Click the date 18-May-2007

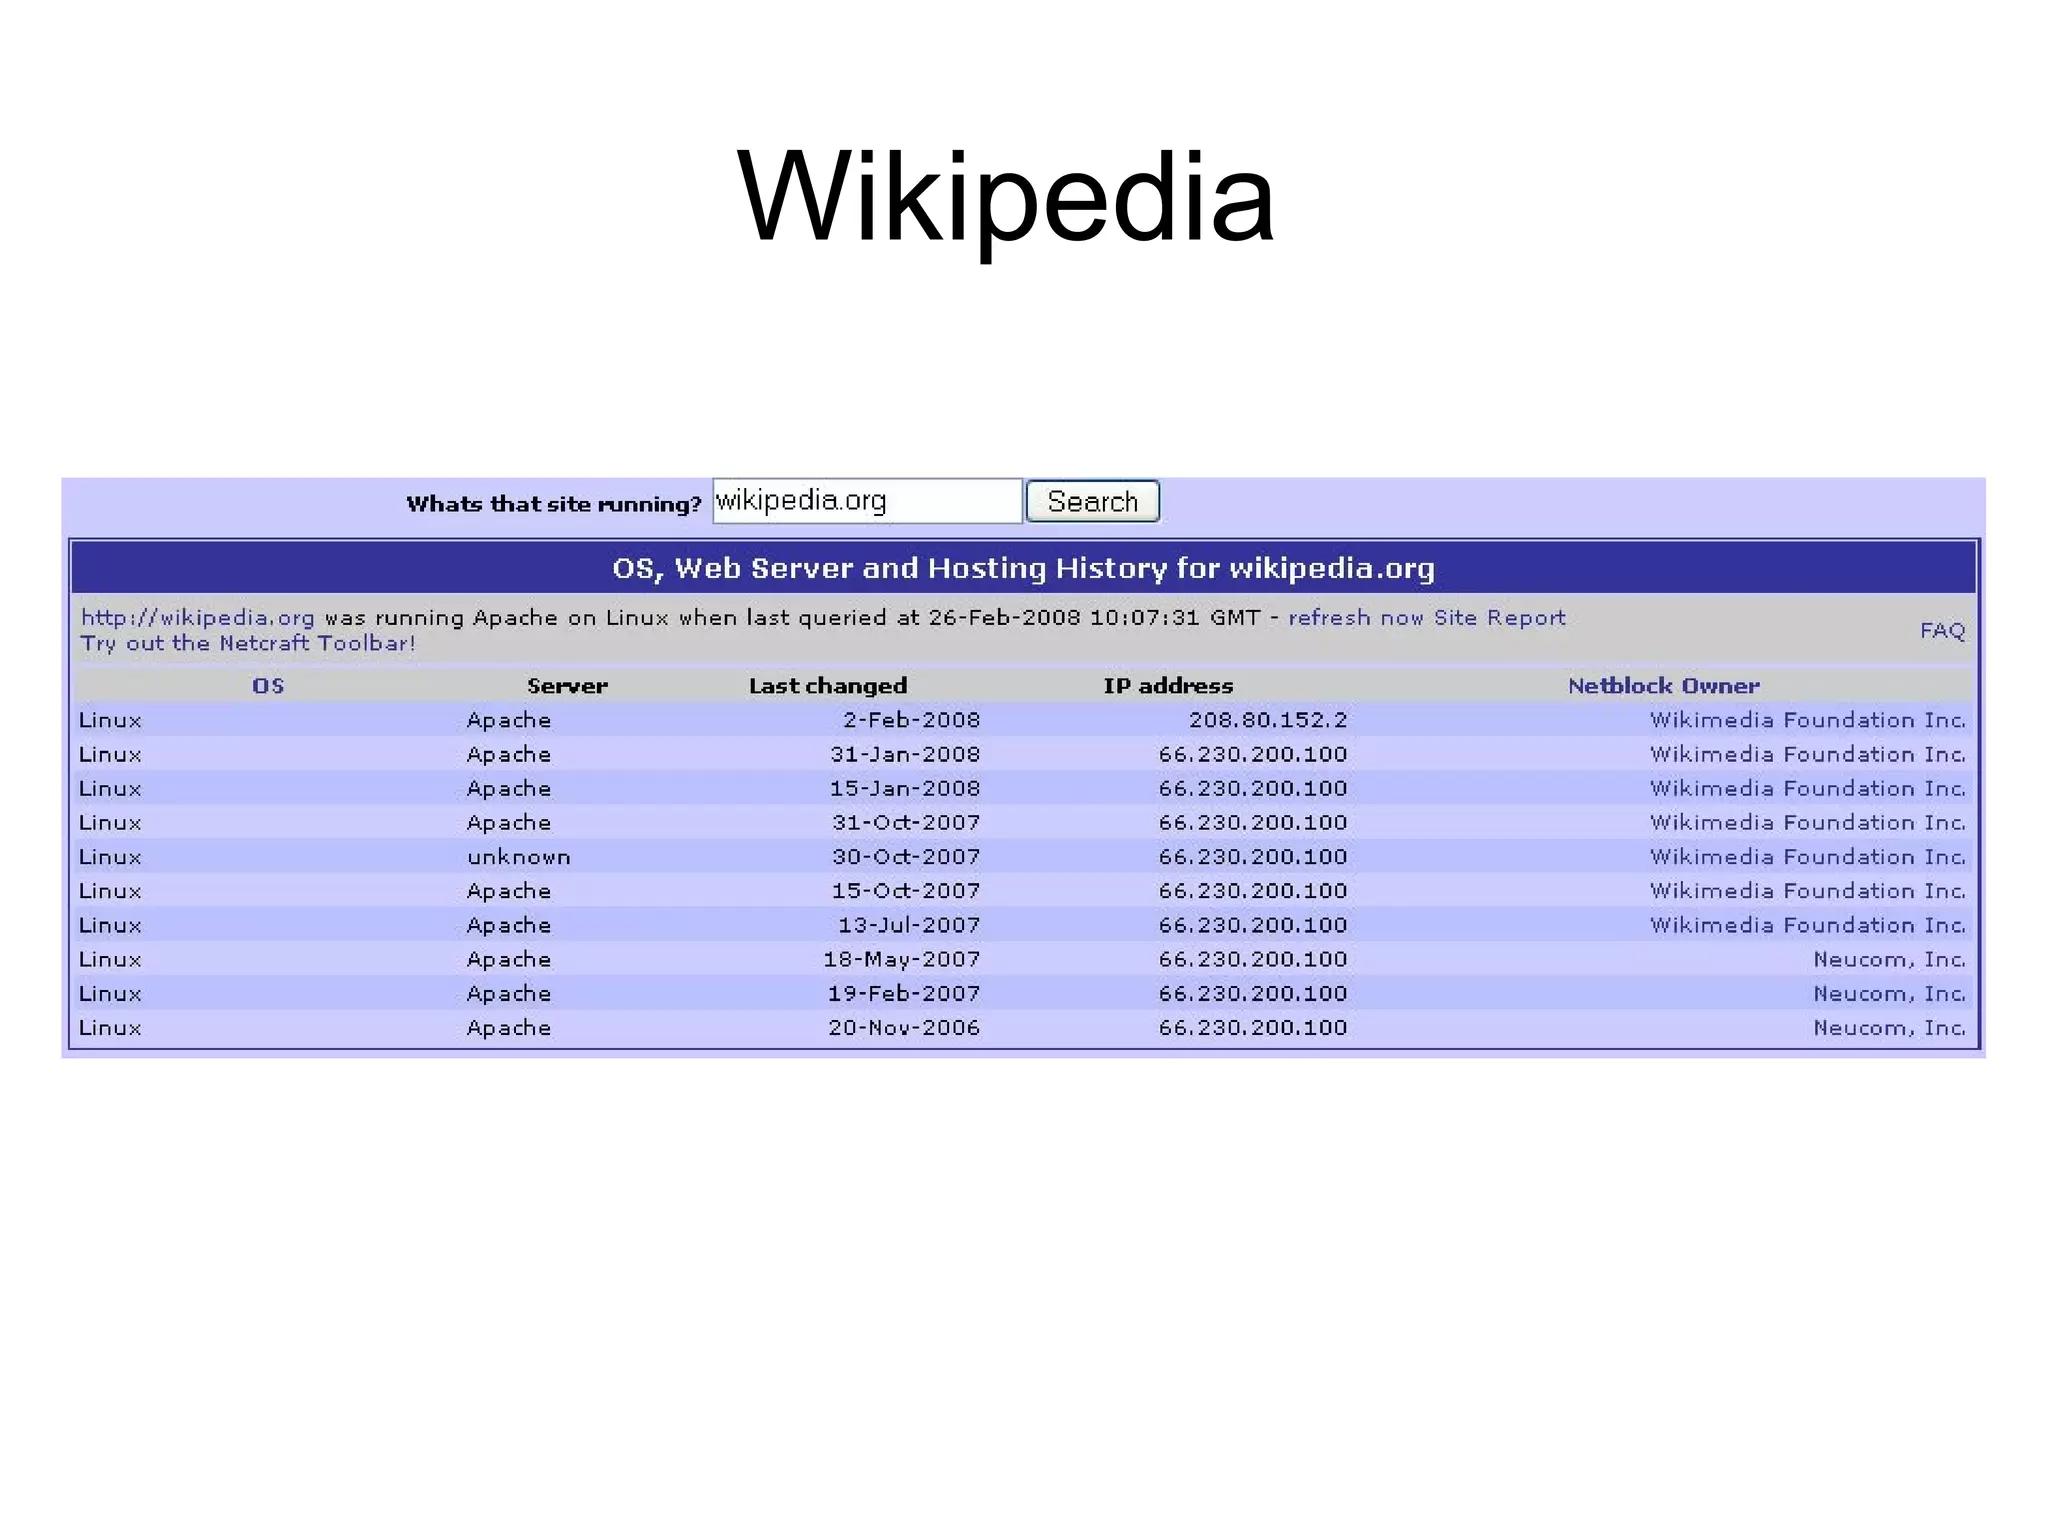902,959
